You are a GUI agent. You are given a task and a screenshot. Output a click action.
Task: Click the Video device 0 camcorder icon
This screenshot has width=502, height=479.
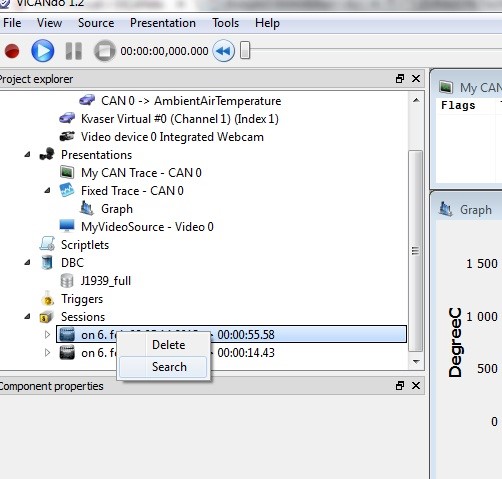pos(67,136)
